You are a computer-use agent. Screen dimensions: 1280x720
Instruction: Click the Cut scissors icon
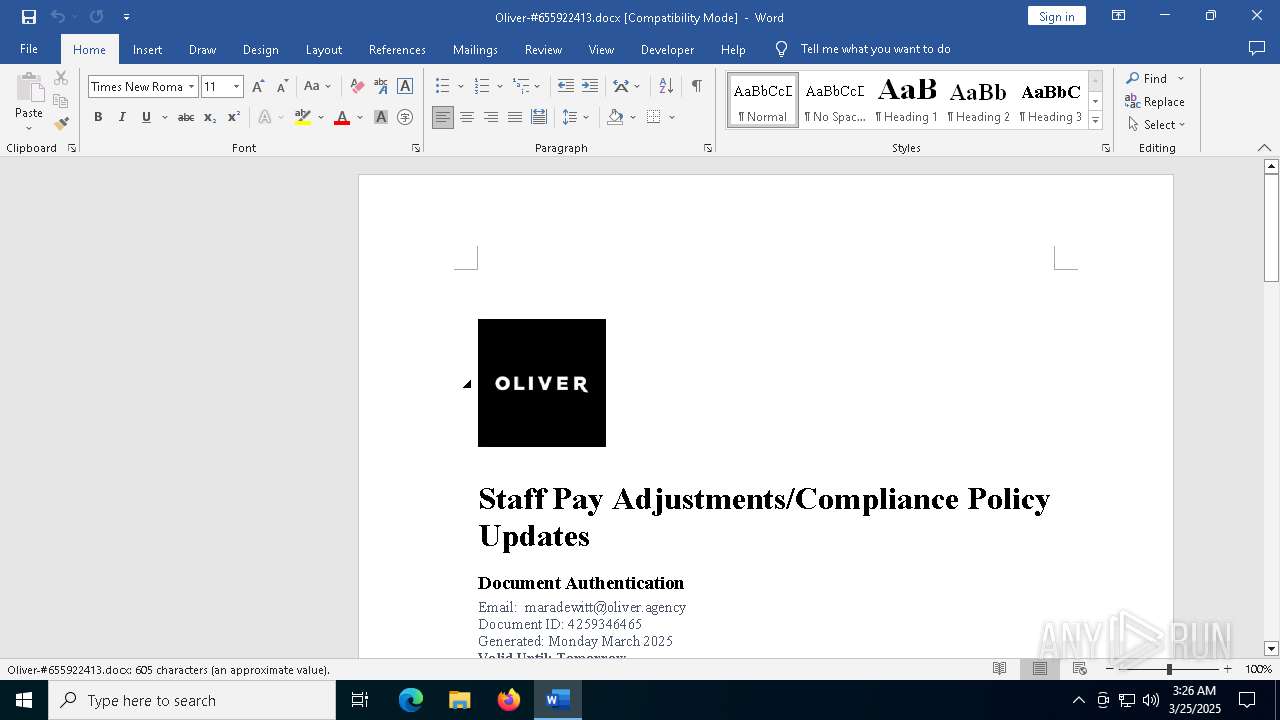pyautogui.click(x=61, y=78)
